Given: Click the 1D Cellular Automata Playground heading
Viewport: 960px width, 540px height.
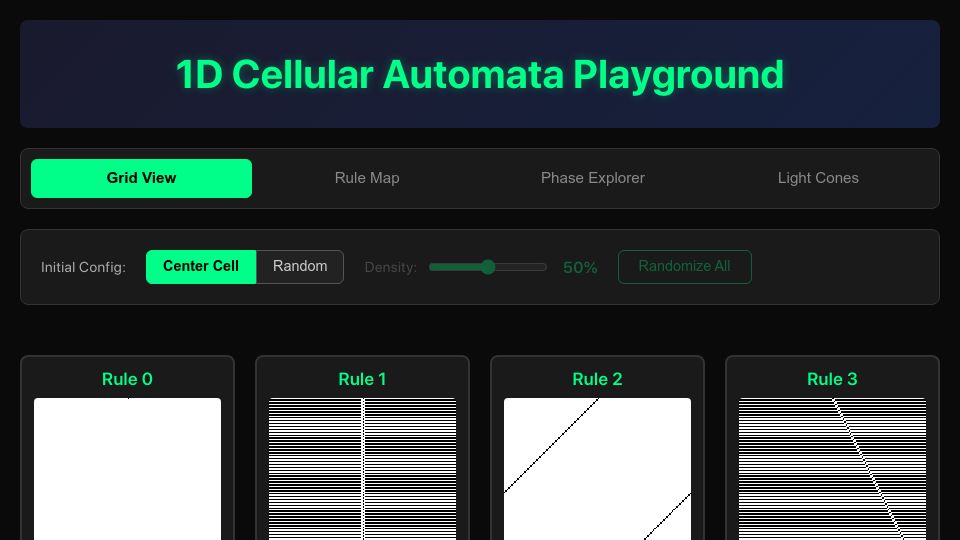Looking at the screenshot, I should (480, 75).
